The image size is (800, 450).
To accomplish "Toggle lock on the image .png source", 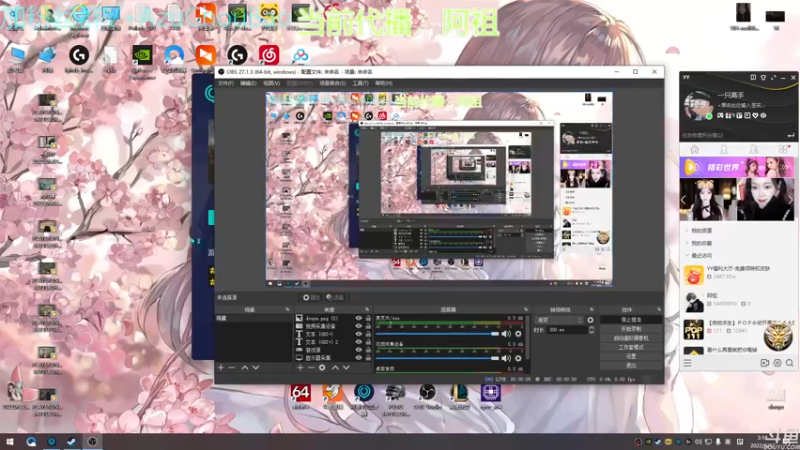I will click(368, 318).
